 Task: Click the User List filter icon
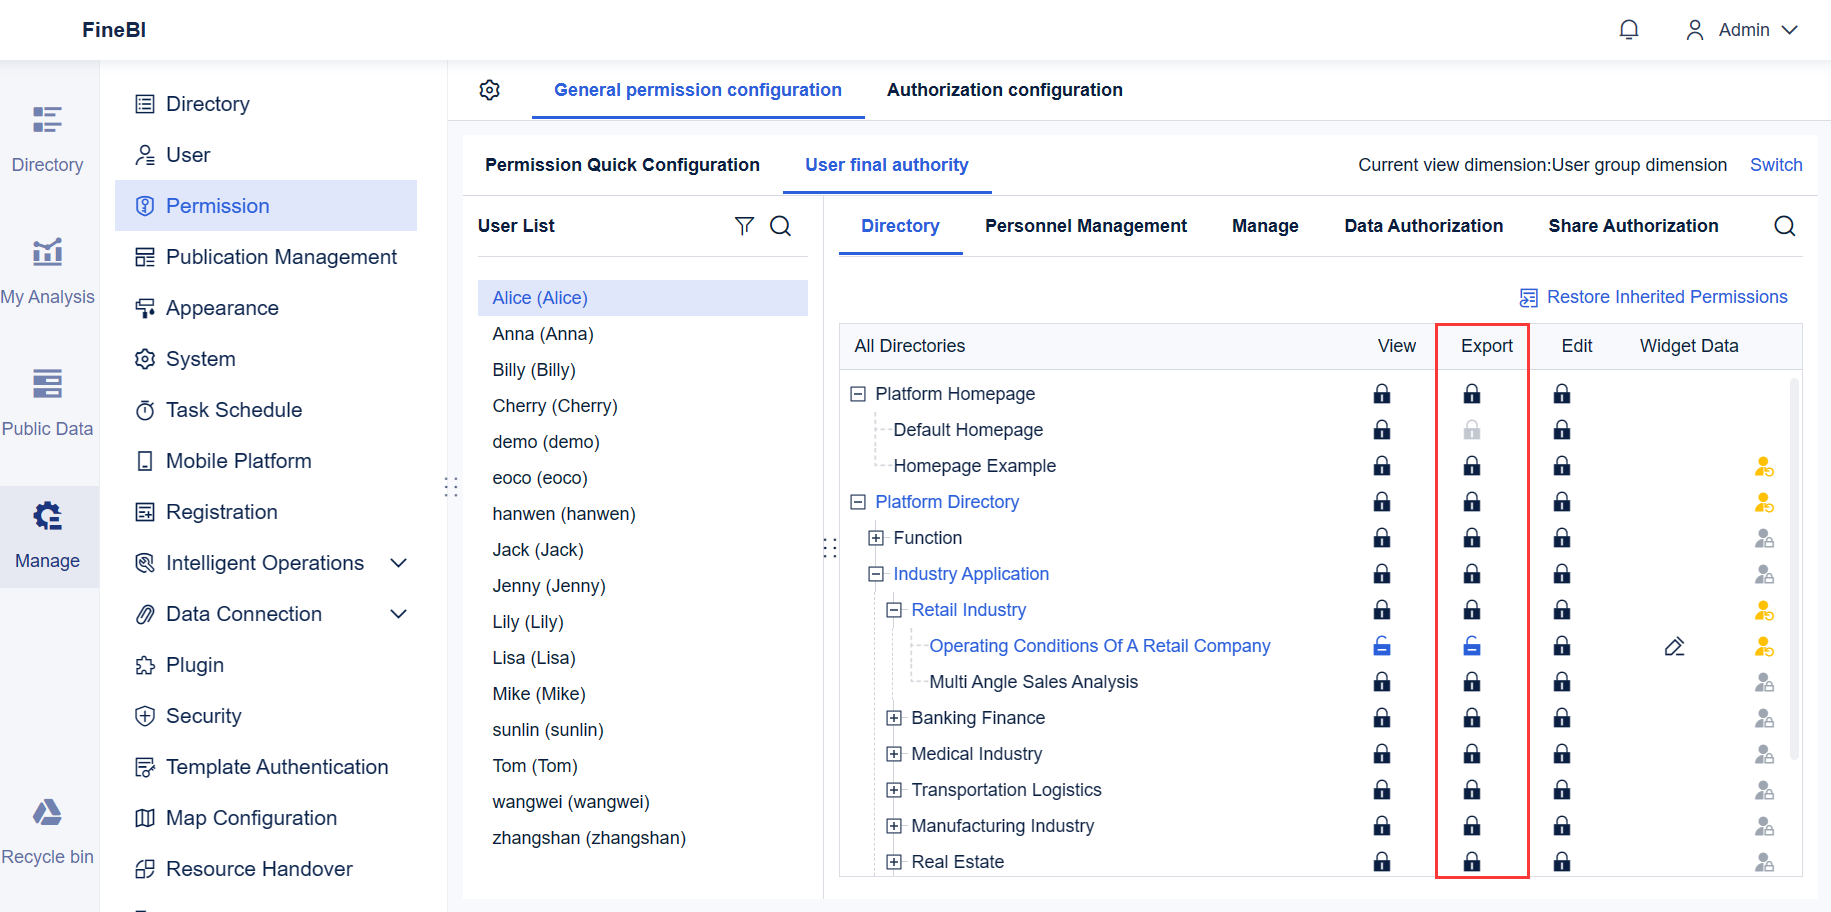(744, 226)
